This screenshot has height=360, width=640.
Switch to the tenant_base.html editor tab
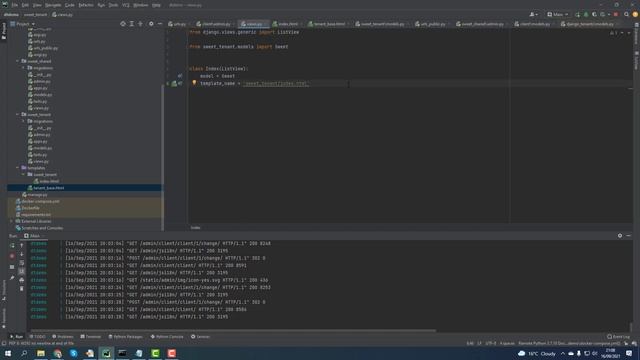(328, 24)
